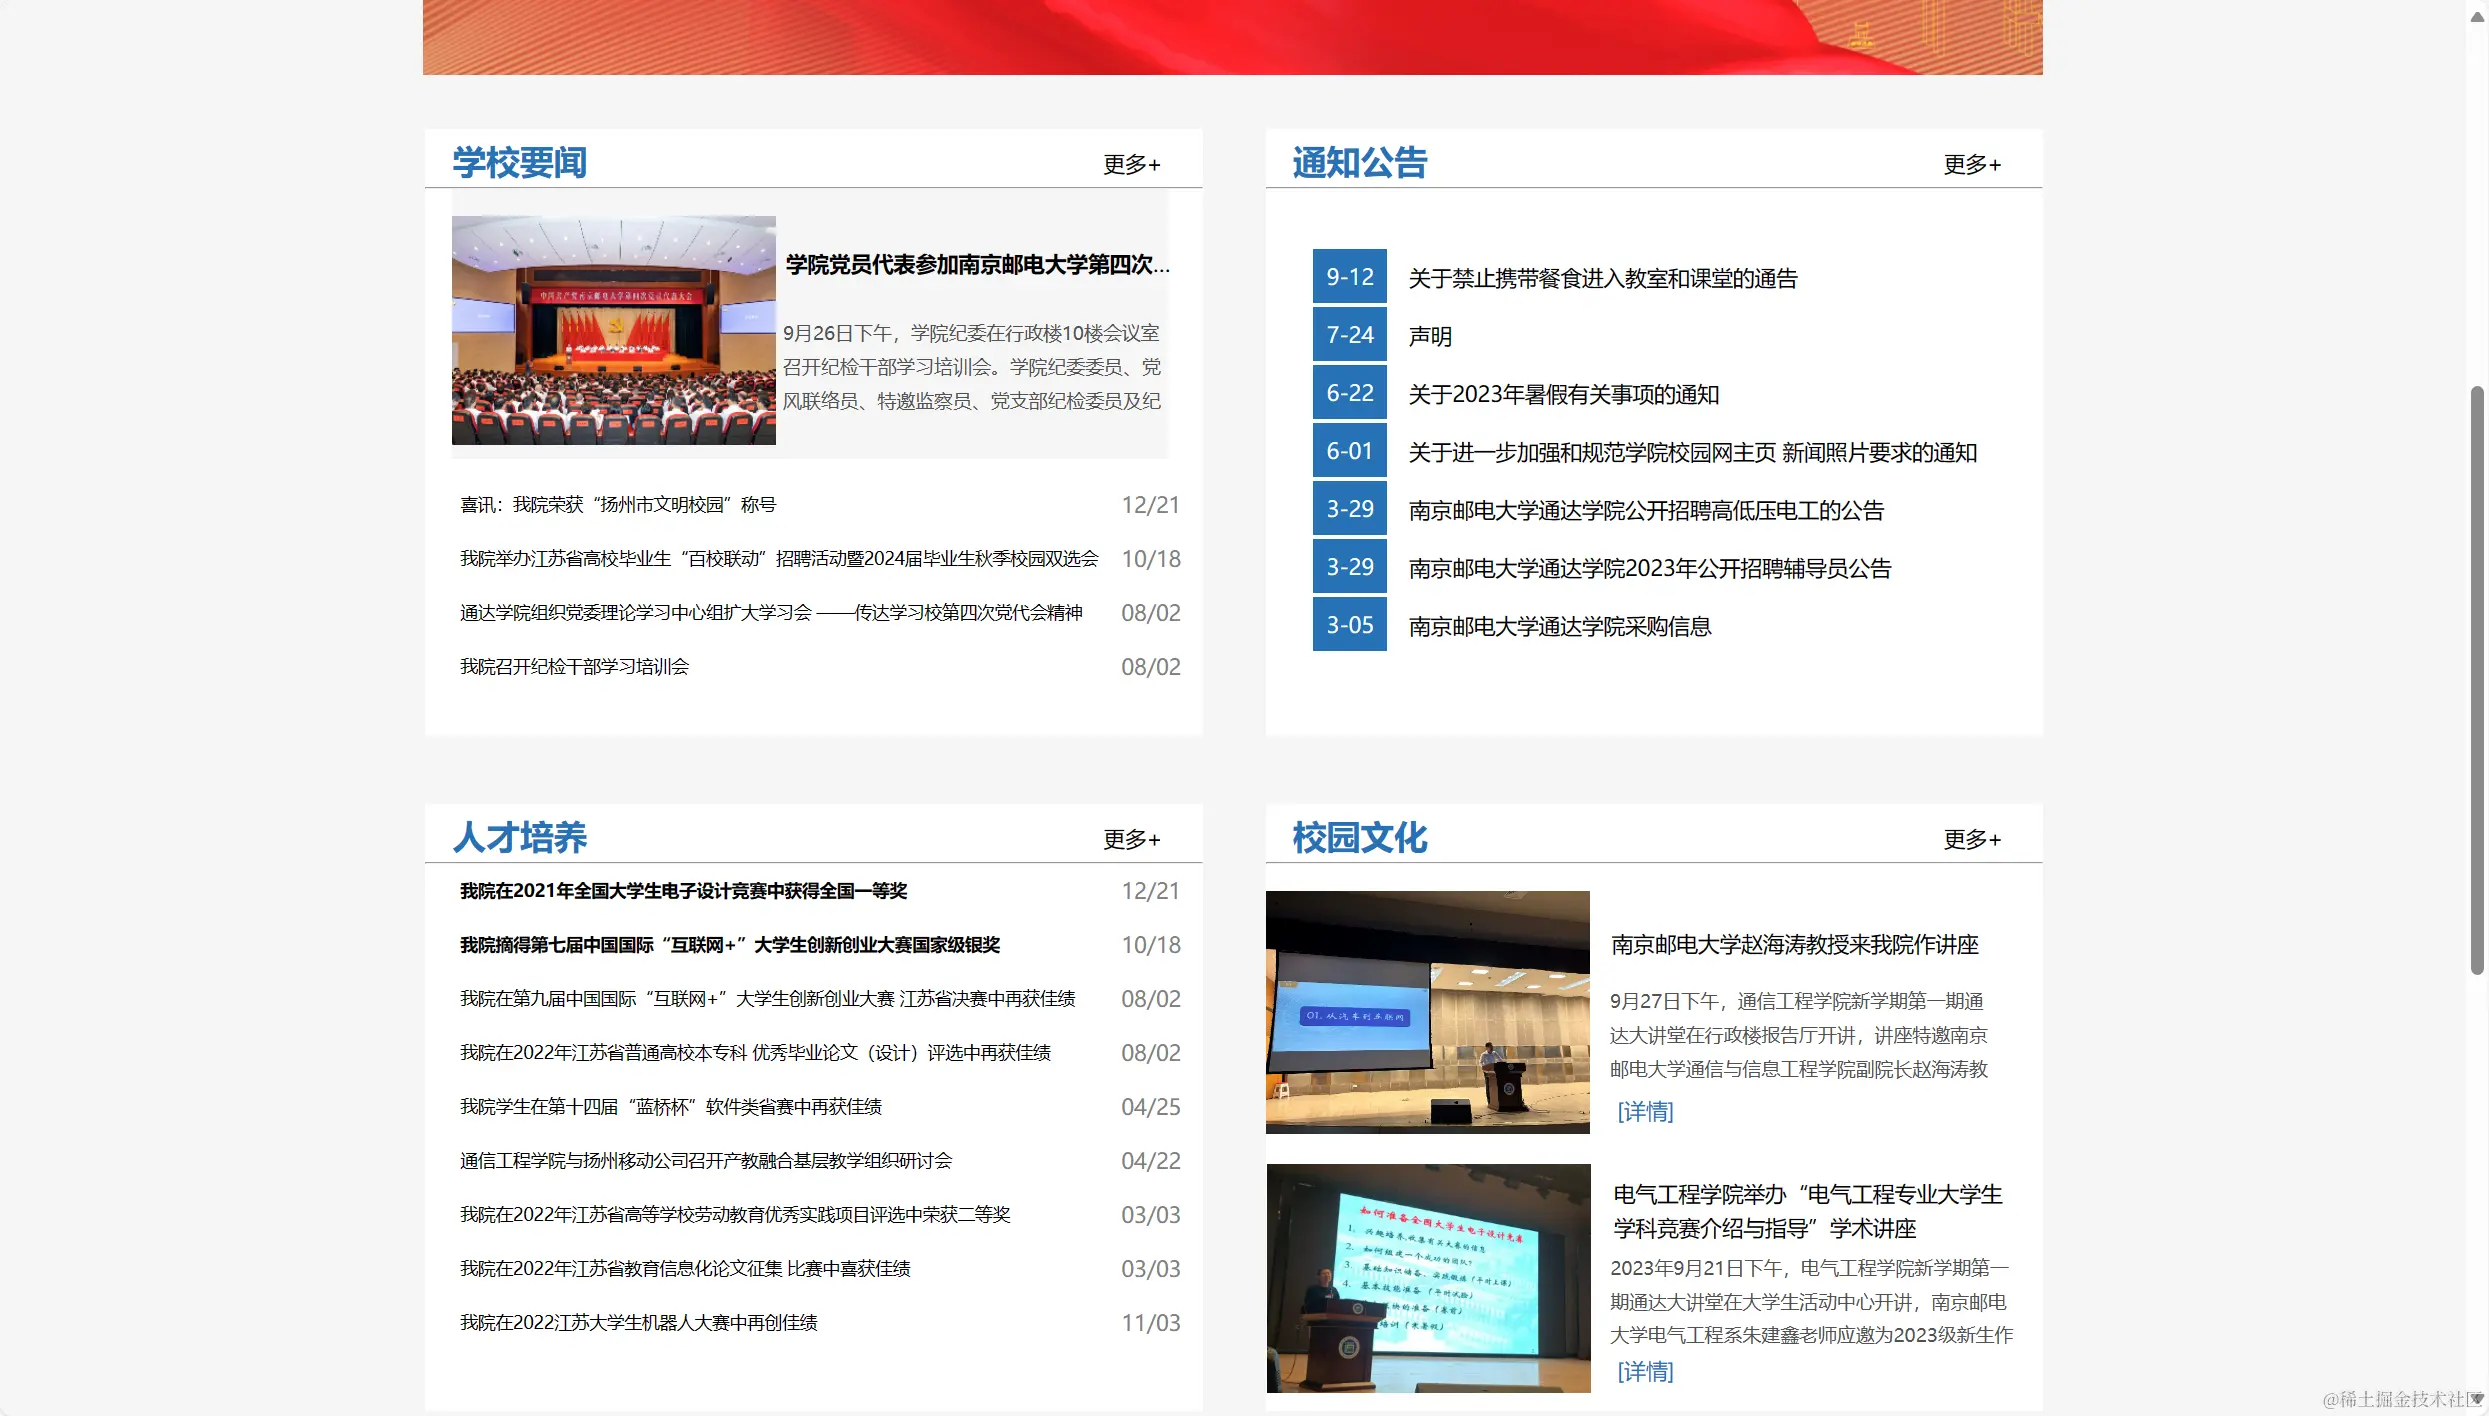Click 详情 link under 电气工程学院学术讲座

(x=1644, y=1372)
